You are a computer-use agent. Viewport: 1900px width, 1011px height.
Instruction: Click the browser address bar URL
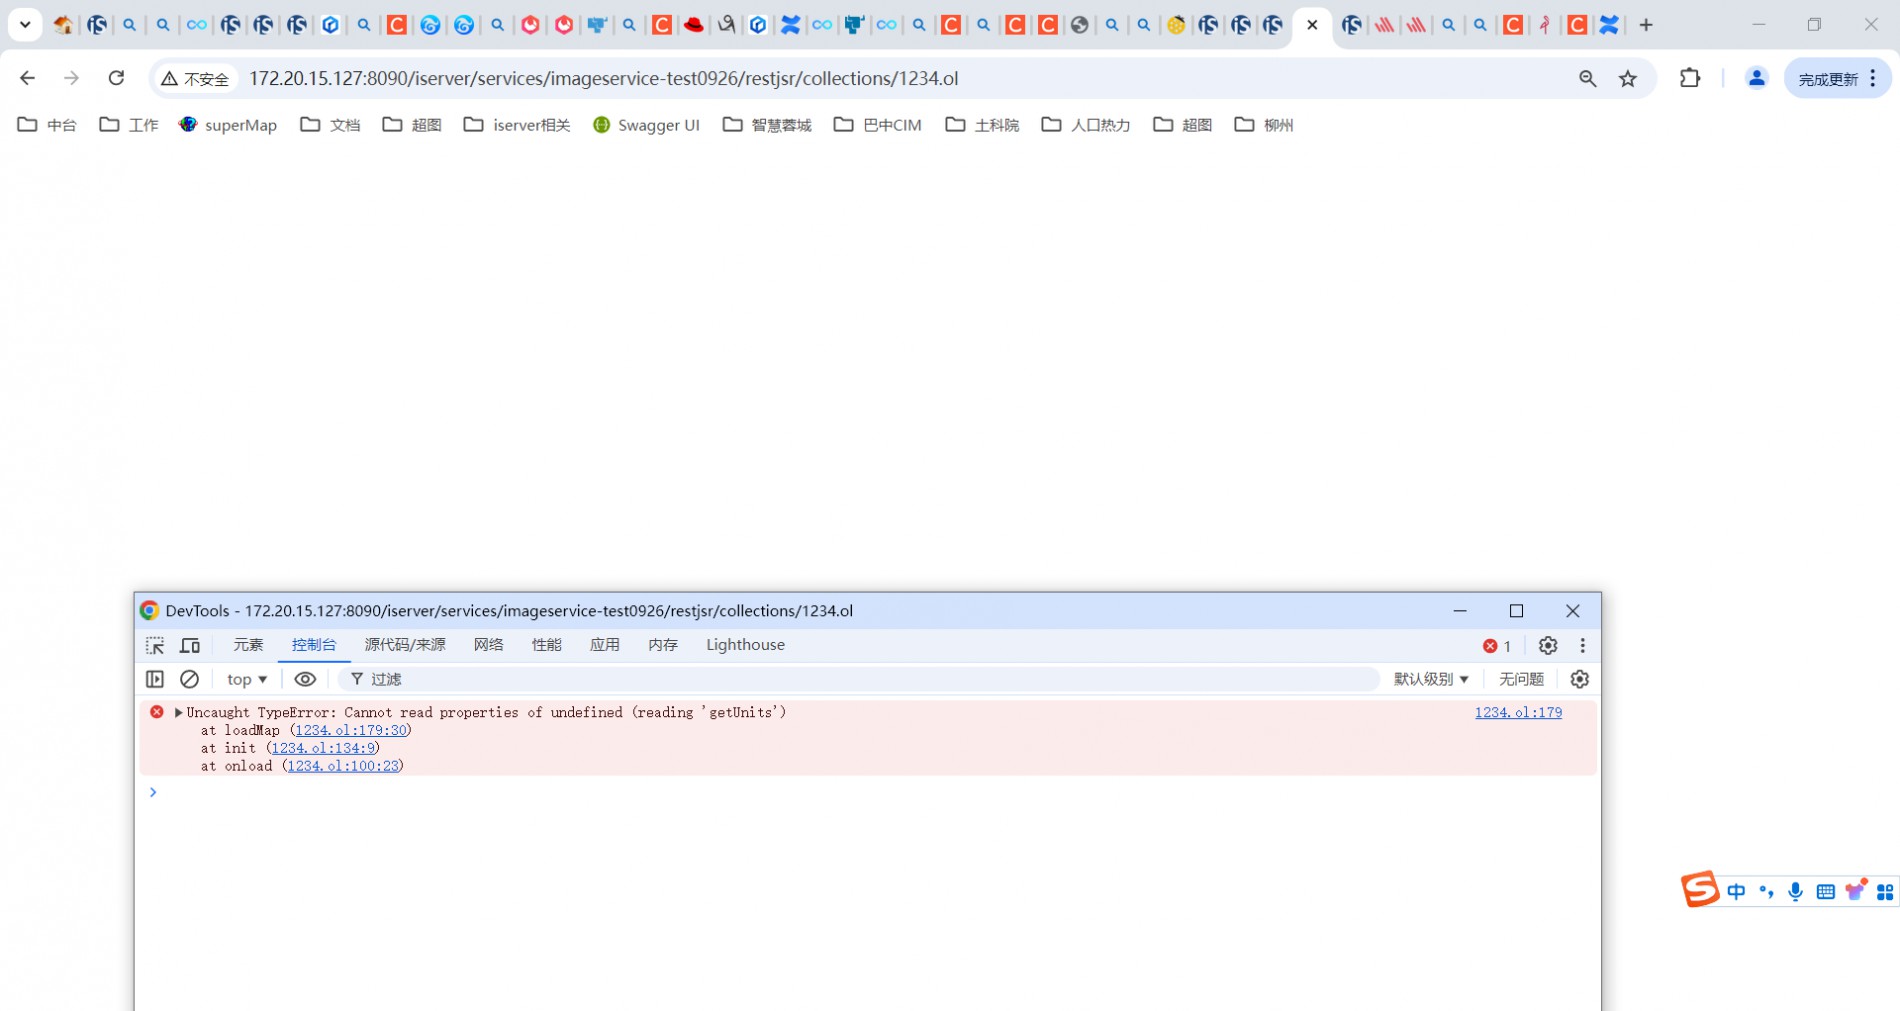pos(604,78)
